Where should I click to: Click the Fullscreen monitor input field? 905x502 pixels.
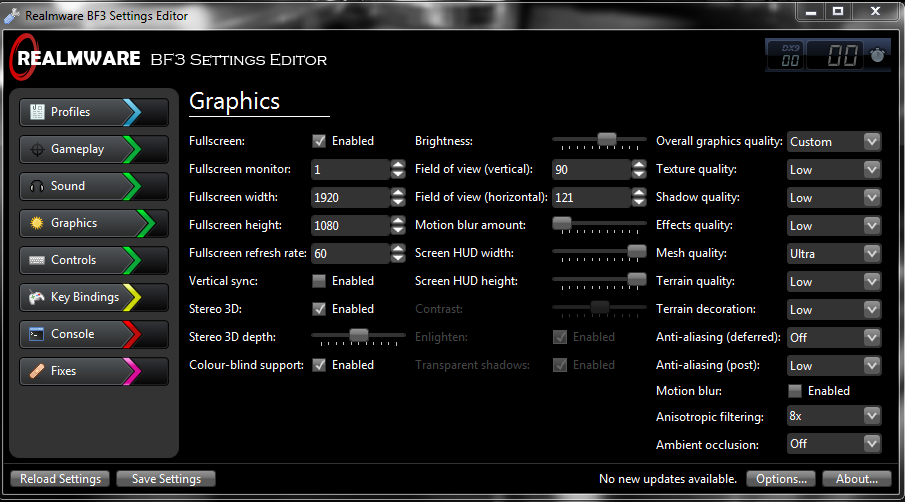351,170
